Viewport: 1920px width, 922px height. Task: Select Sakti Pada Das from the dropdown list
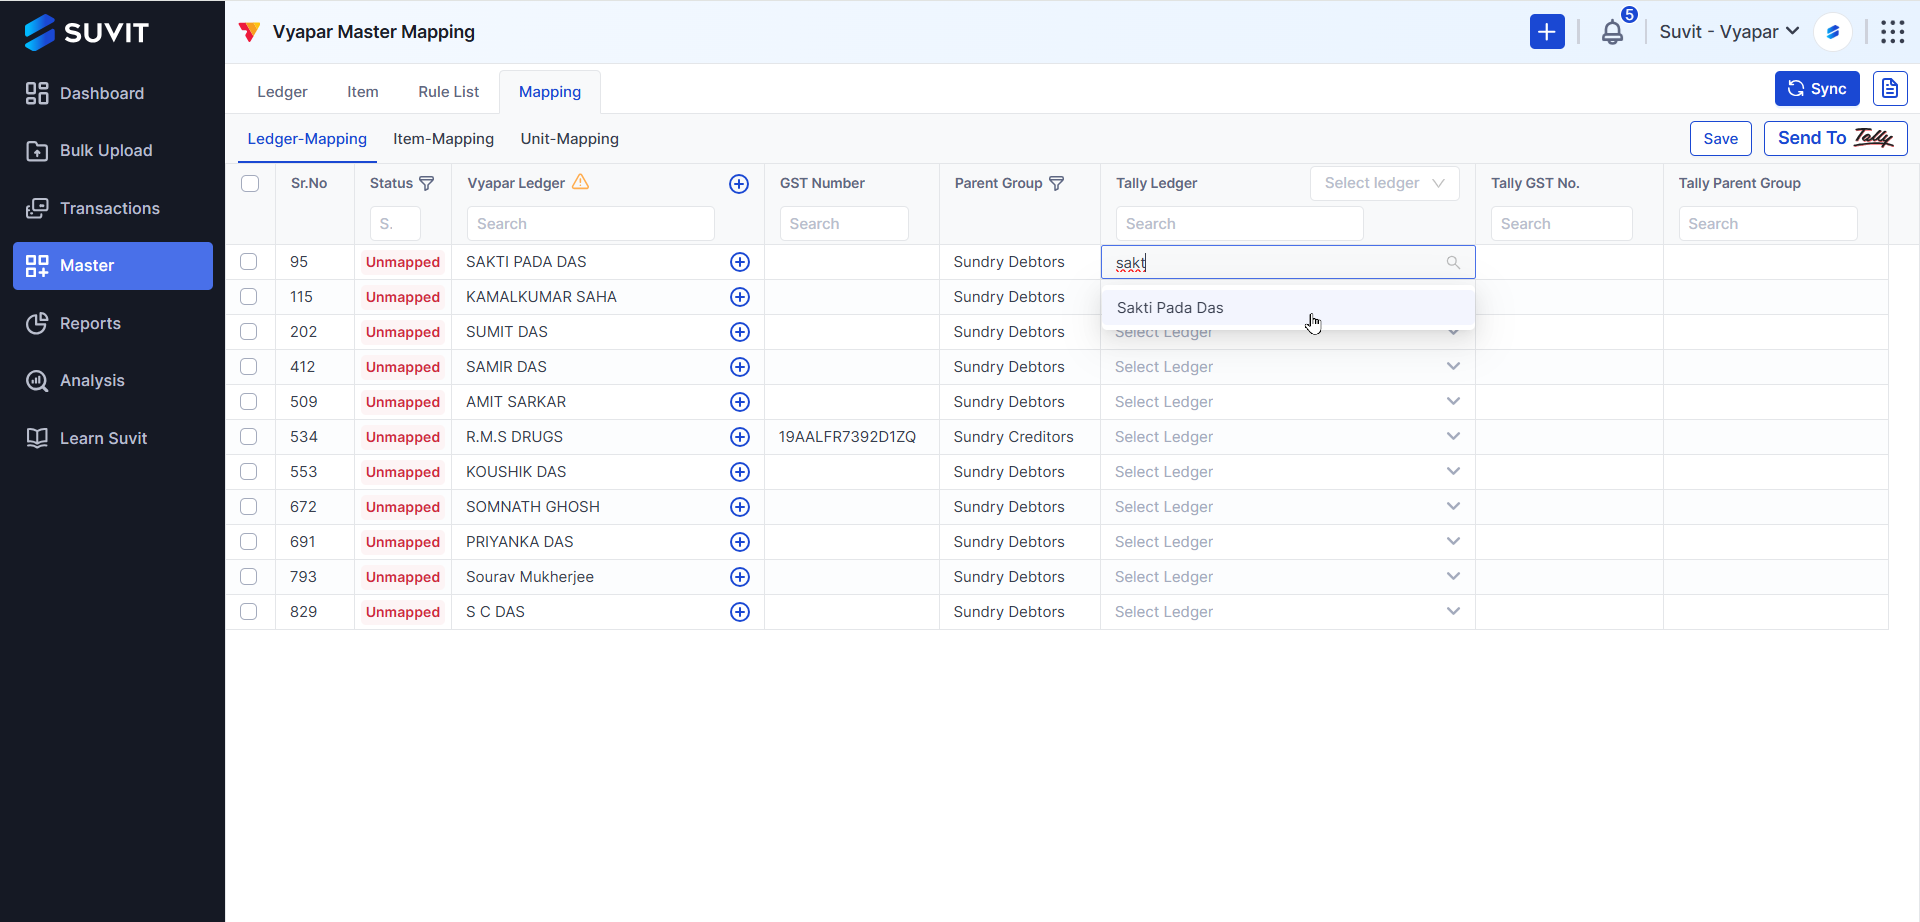point(1288,308)
